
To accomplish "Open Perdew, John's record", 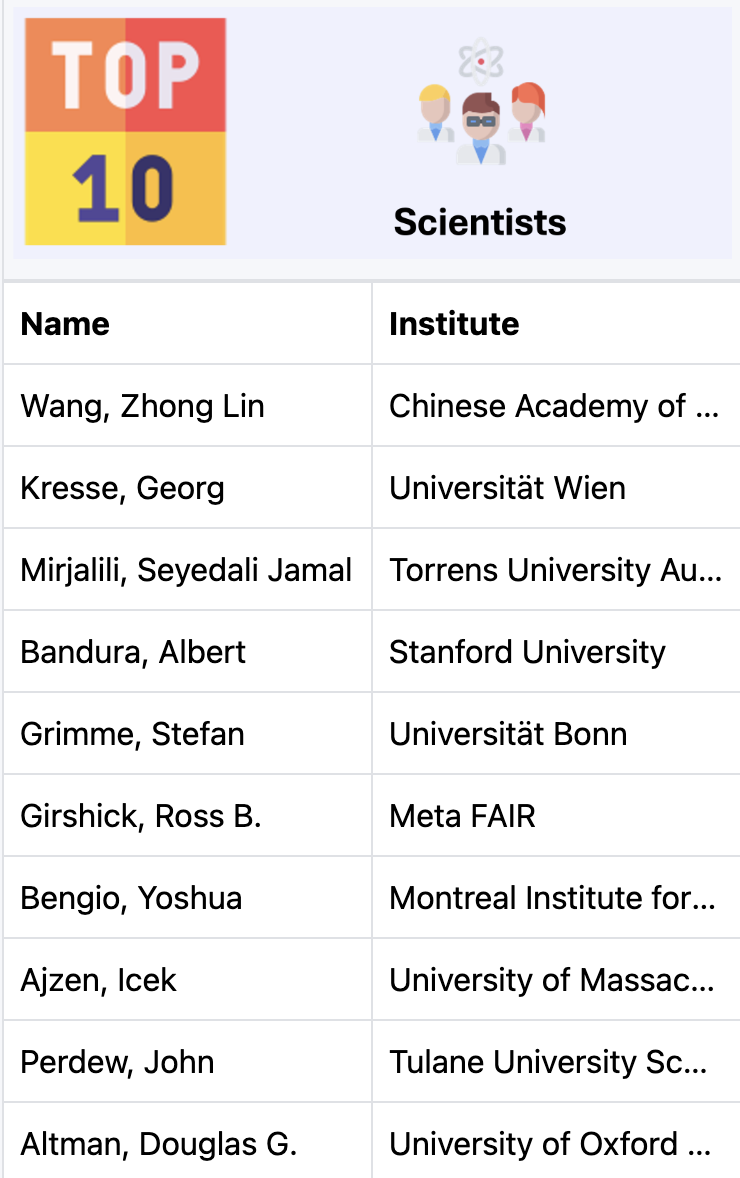I will coord(117,1062).
